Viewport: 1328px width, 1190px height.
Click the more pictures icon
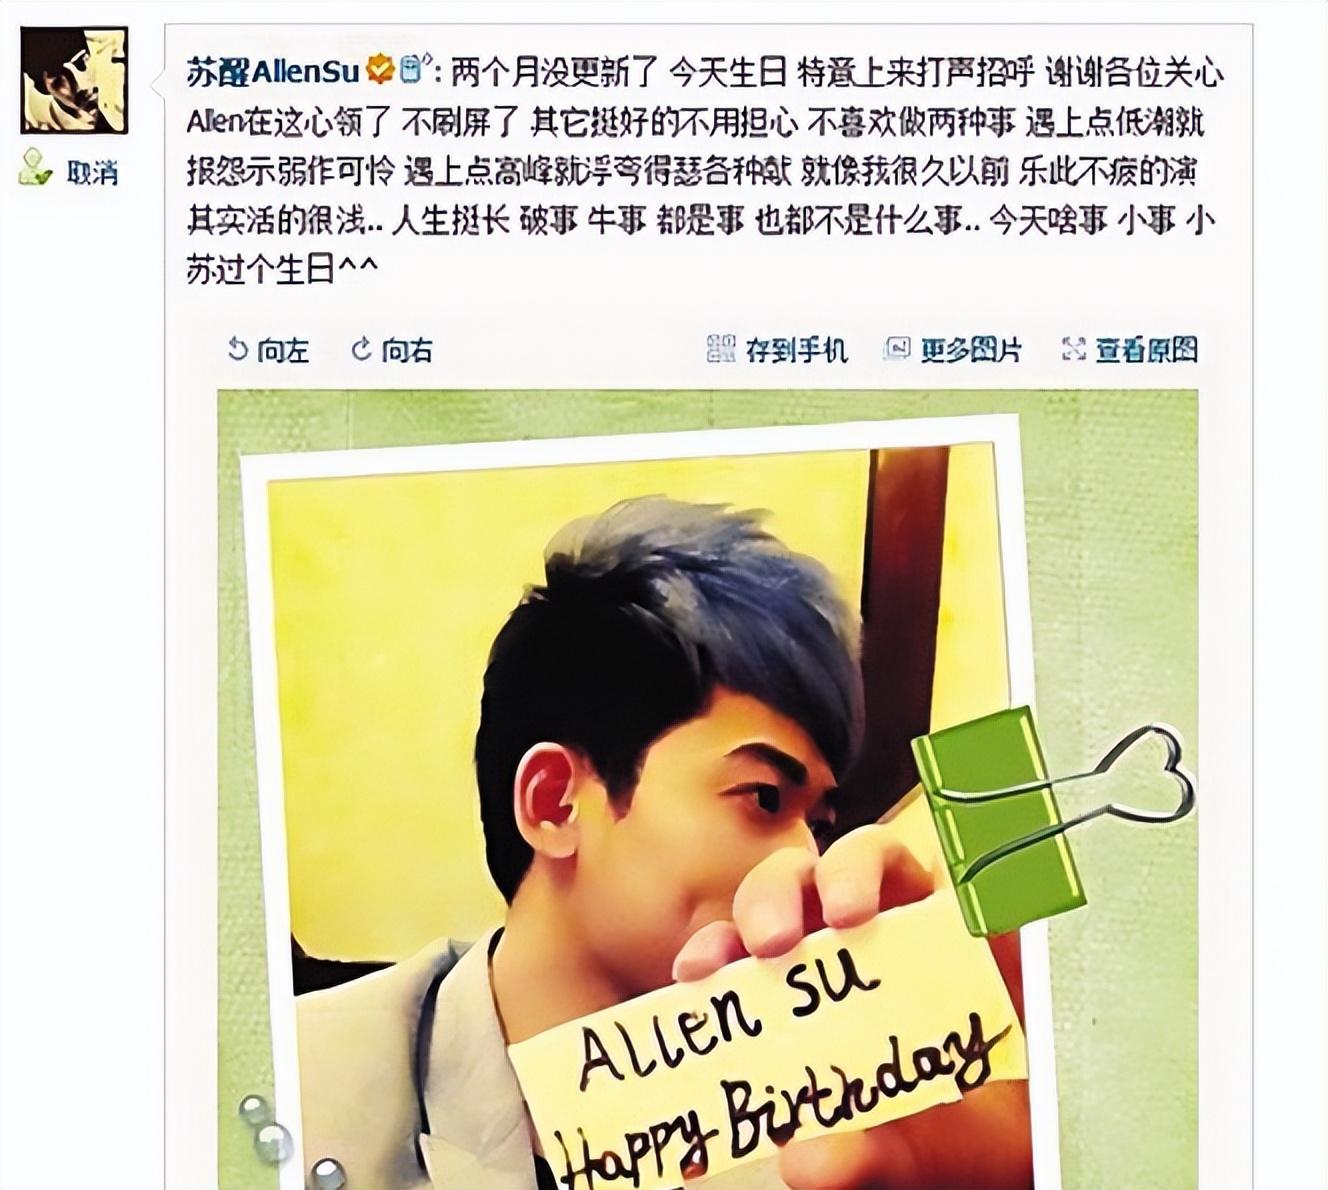(897, 349)
